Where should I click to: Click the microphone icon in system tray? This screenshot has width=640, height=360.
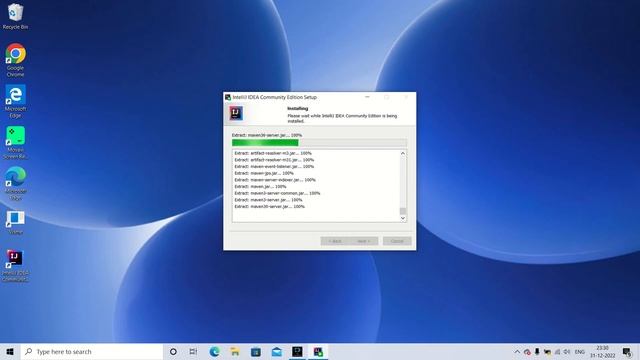click(537, 351)
